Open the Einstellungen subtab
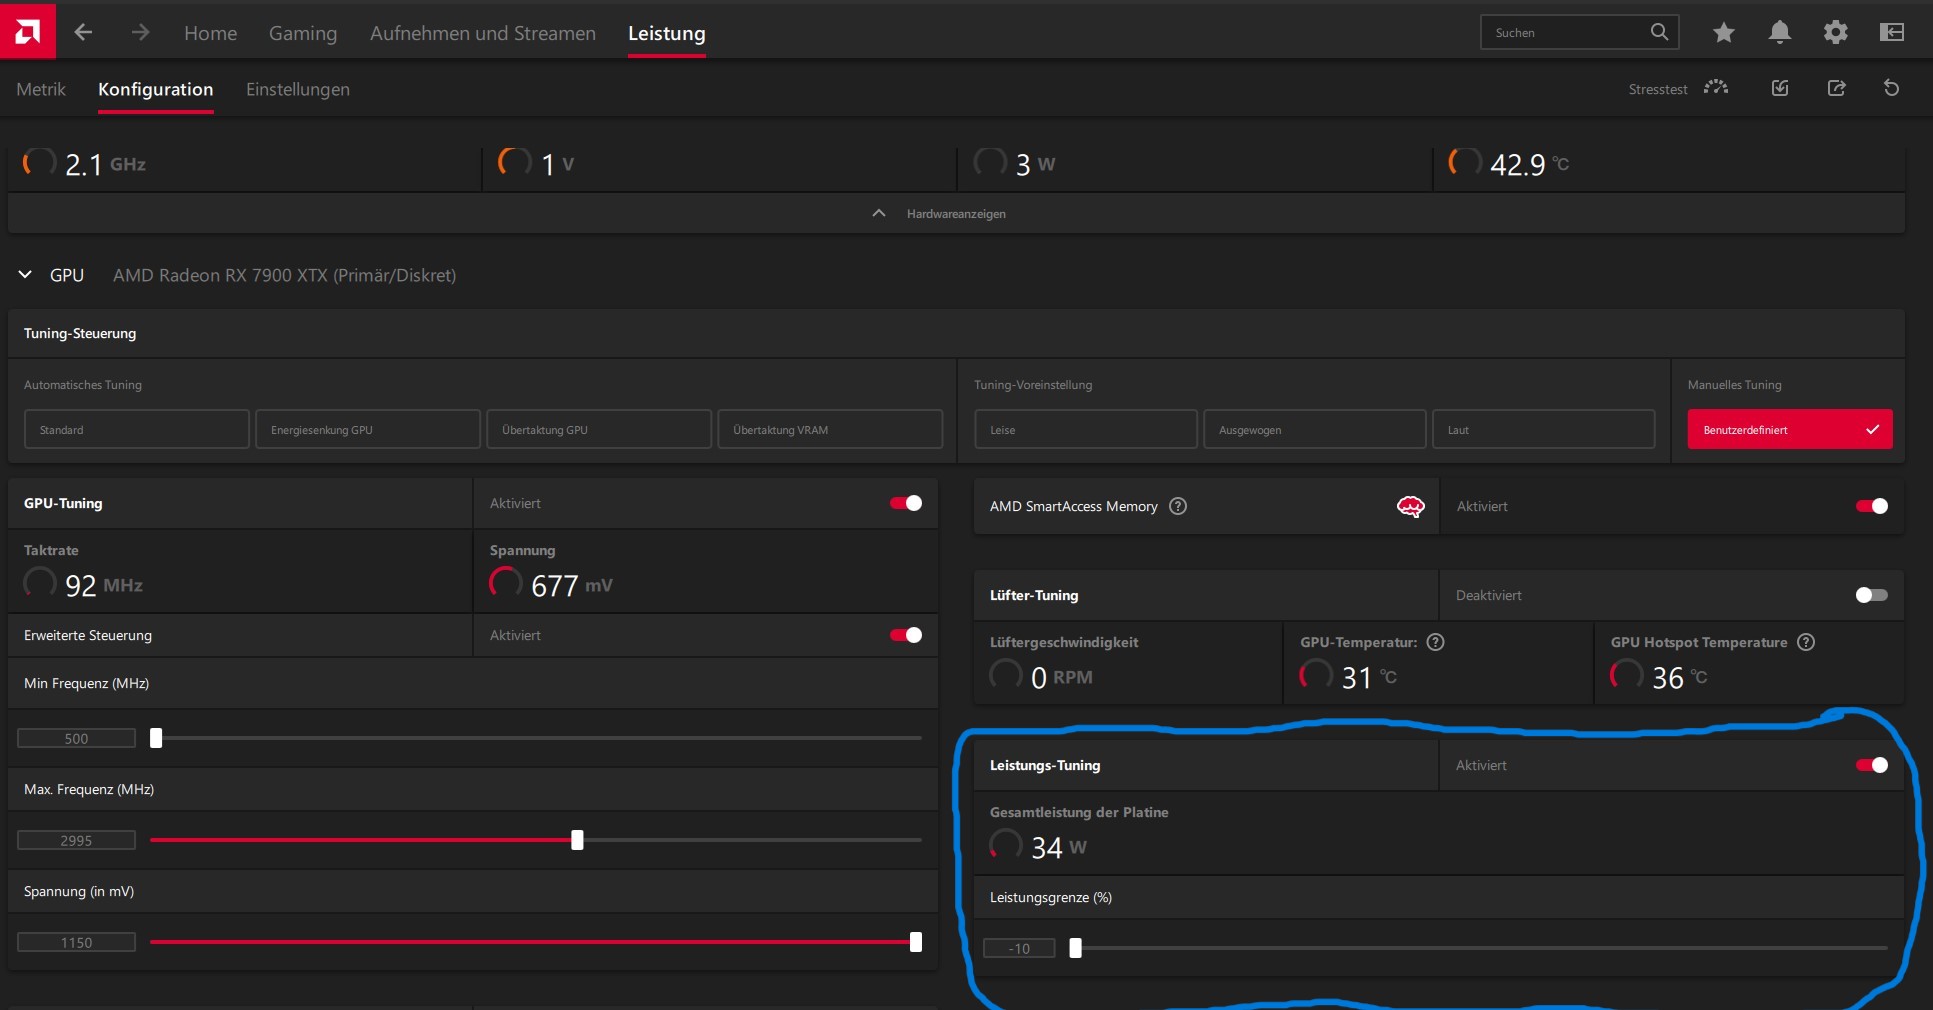Screen dimensions: 1933x1010 pyautogui.click(x=298, y=89)
